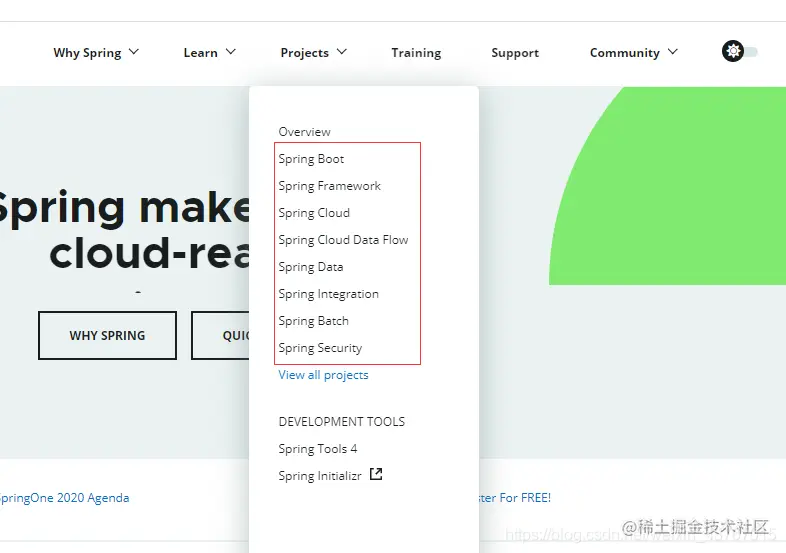Screen dimensions: 786x553
Task: Expand the Why Spring chevron
Action: [x=134, y=52]
